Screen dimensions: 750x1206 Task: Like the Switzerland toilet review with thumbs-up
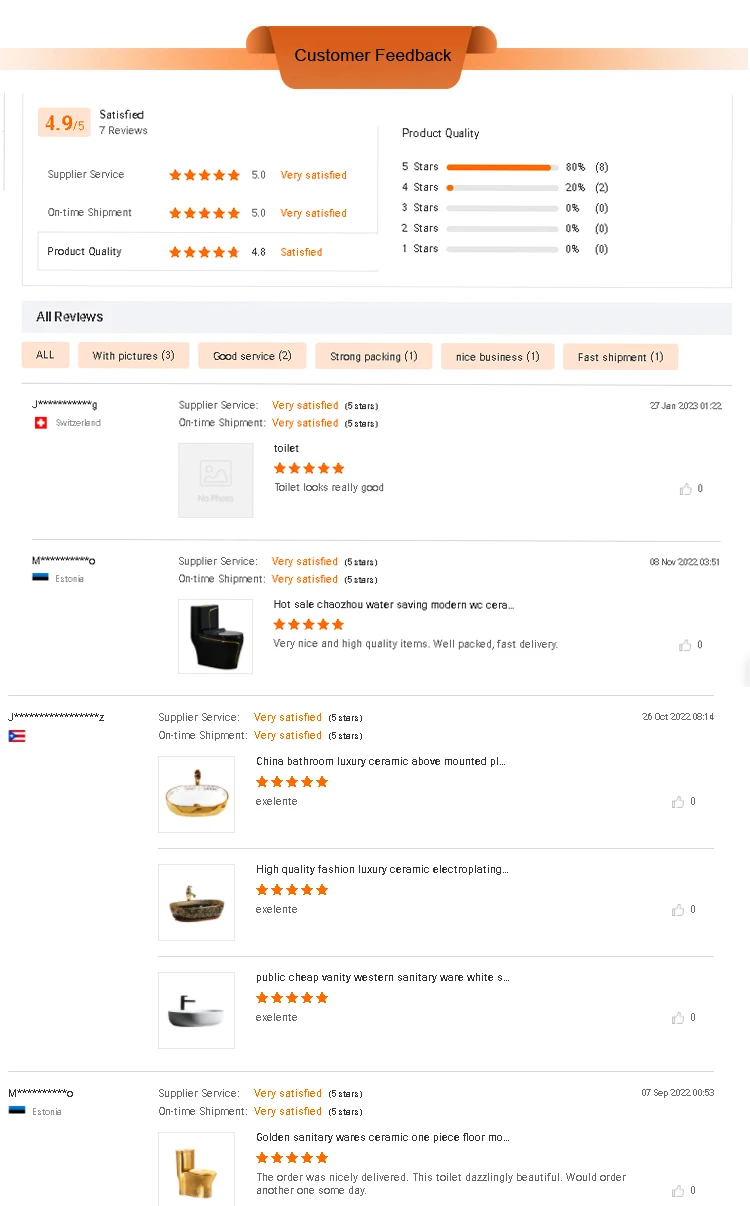point(686,489)
